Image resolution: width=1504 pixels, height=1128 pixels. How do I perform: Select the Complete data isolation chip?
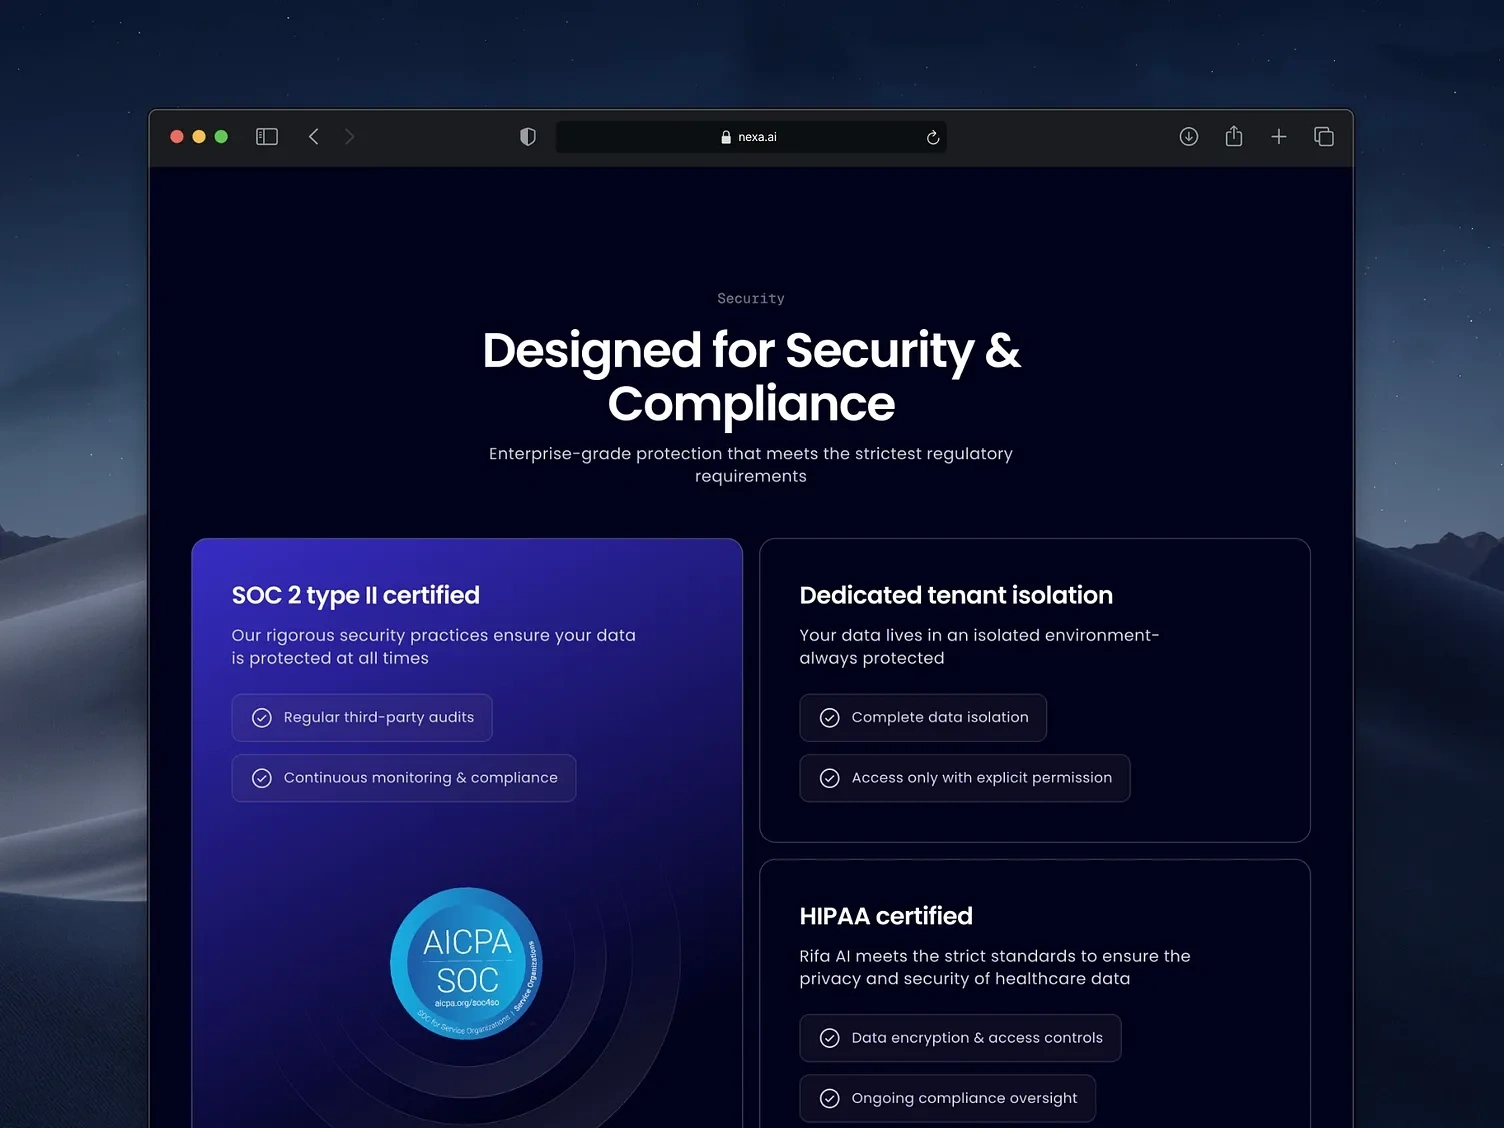click(923, 718)
